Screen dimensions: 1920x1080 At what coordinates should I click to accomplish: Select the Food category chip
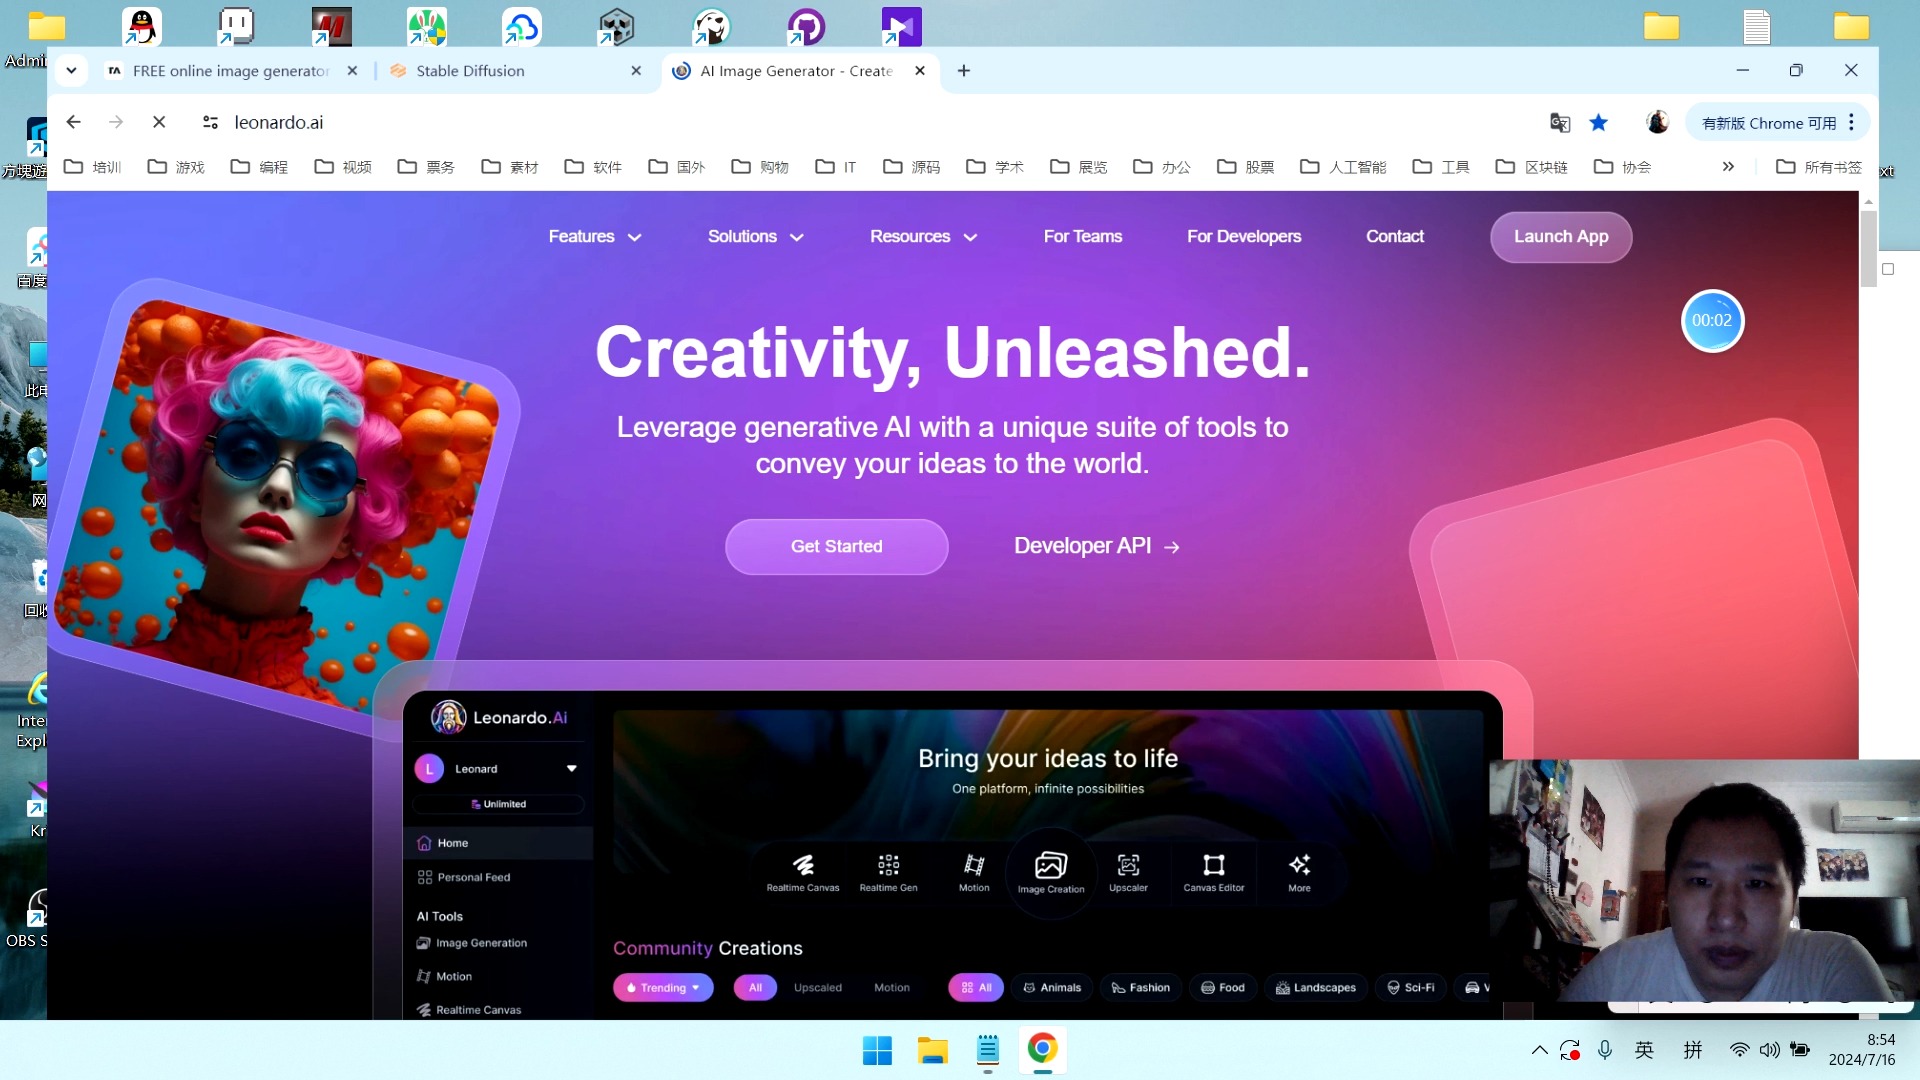click(1223, 988)
